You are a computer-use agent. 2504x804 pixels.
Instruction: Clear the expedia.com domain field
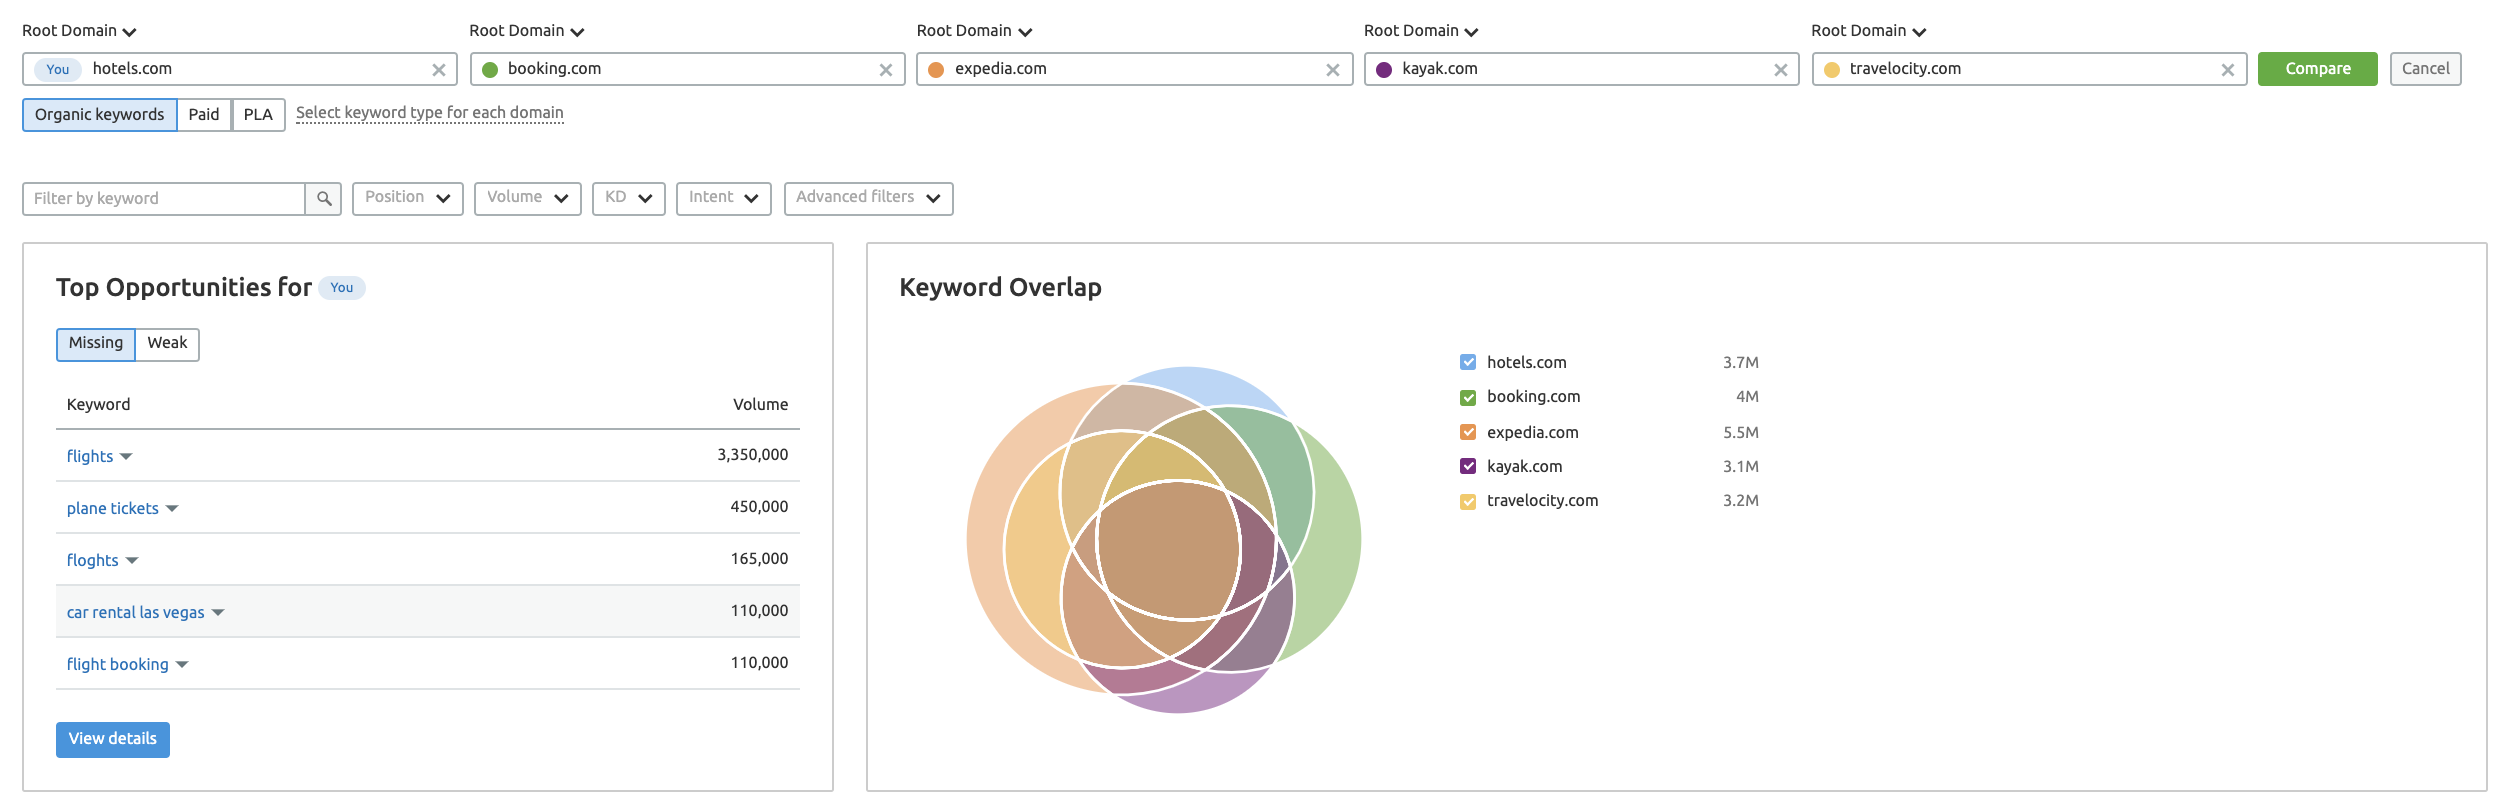coord(1332,70)
